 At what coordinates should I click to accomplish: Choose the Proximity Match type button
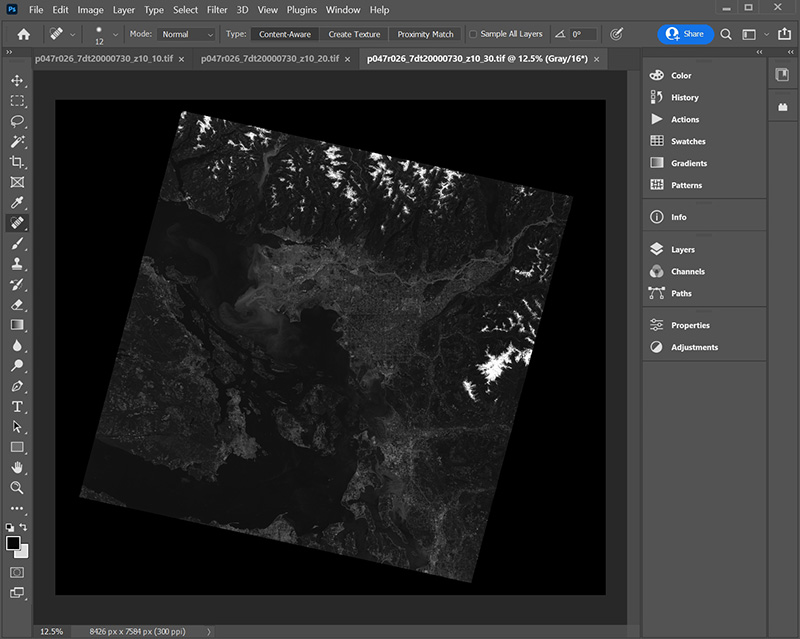[425, 34]
